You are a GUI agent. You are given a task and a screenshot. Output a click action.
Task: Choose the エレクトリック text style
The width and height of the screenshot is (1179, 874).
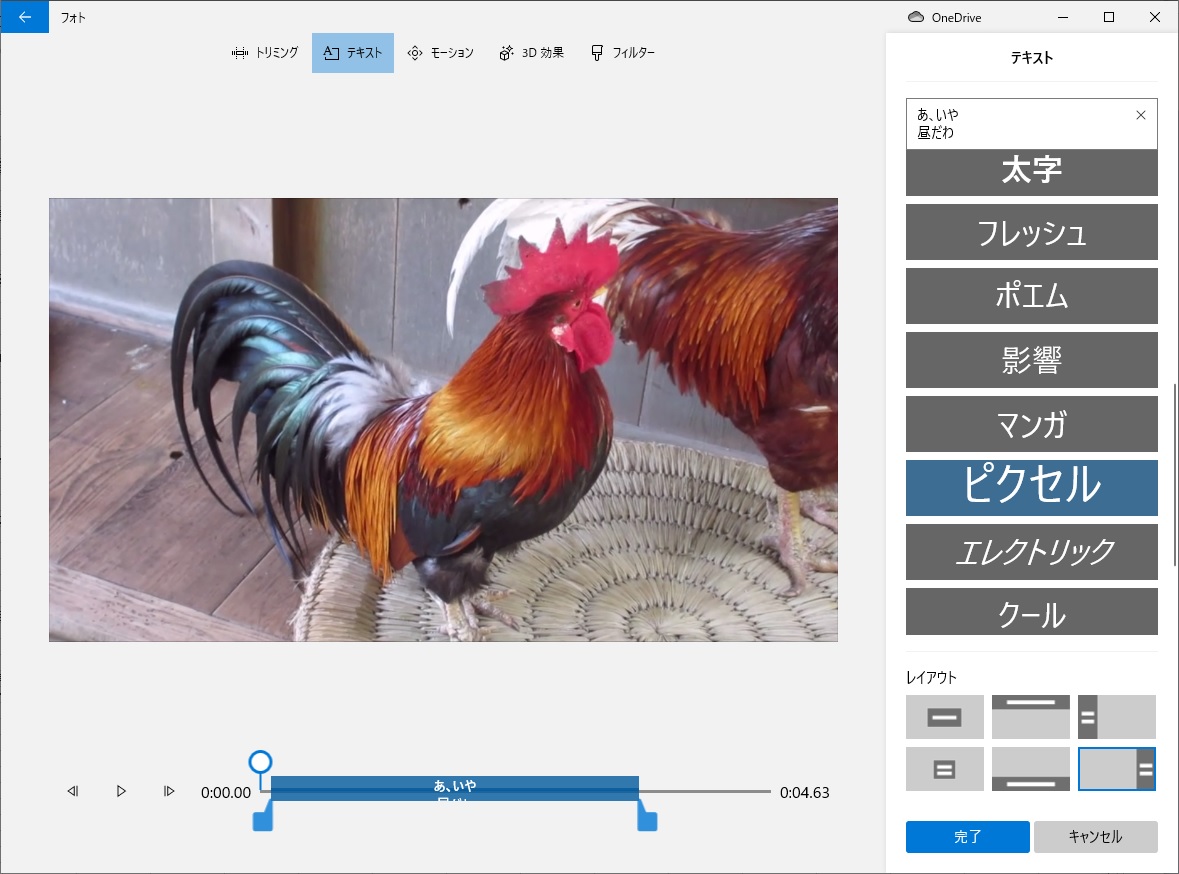(1032, 552)
